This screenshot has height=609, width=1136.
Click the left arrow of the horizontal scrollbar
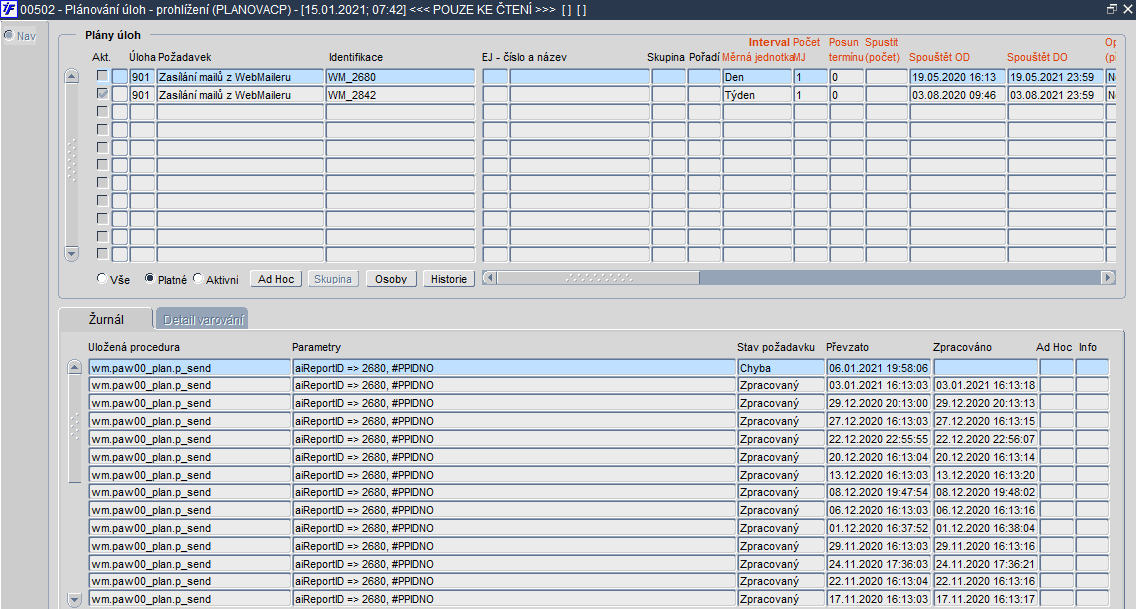489,277
